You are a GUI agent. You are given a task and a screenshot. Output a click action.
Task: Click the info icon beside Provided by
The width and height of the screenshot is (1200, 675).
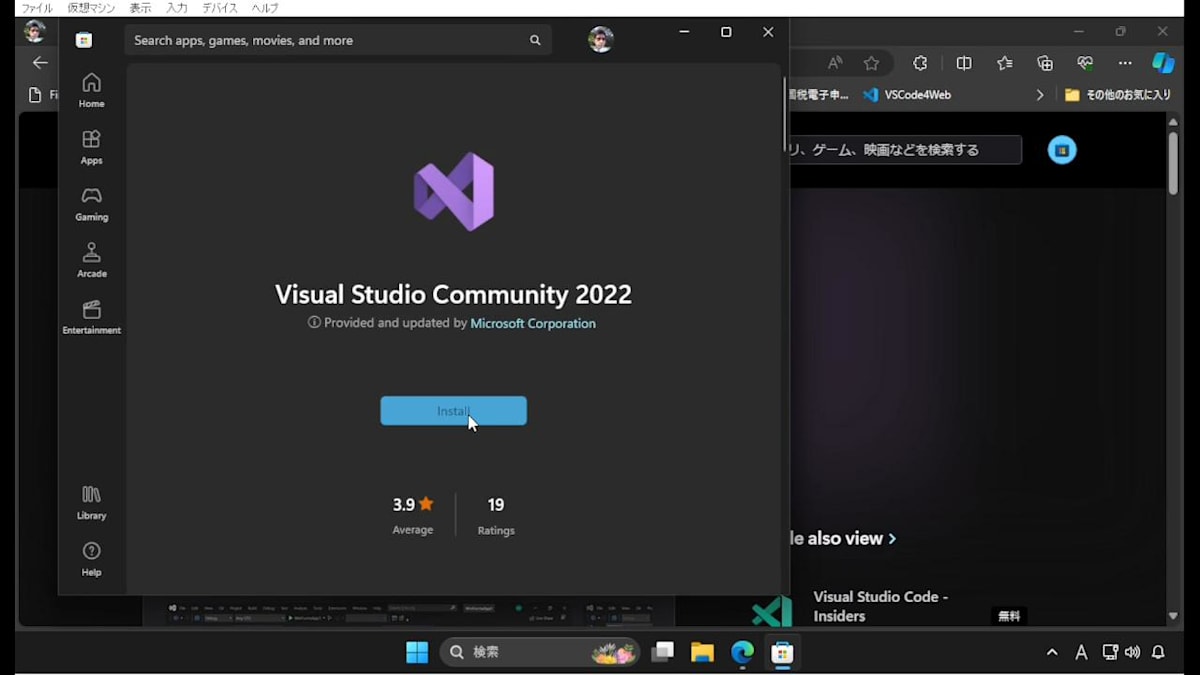[314, 323]
